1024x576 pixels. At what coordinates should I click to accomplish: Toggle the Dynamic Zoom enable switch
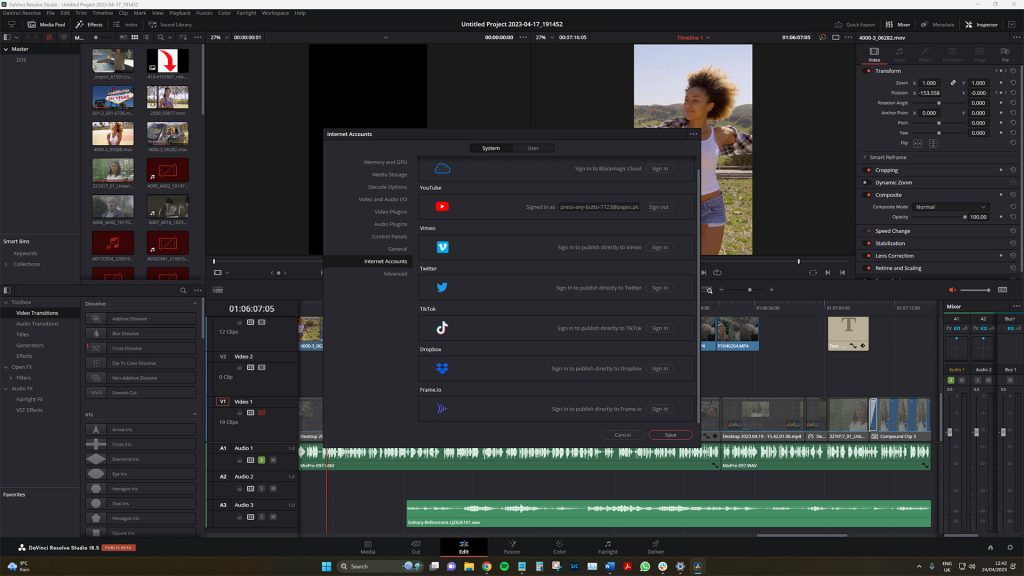(865, 182)
